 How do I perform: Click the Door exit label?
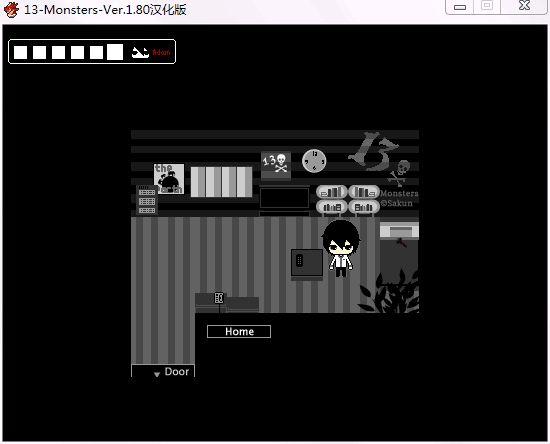[x=177, y=371]
